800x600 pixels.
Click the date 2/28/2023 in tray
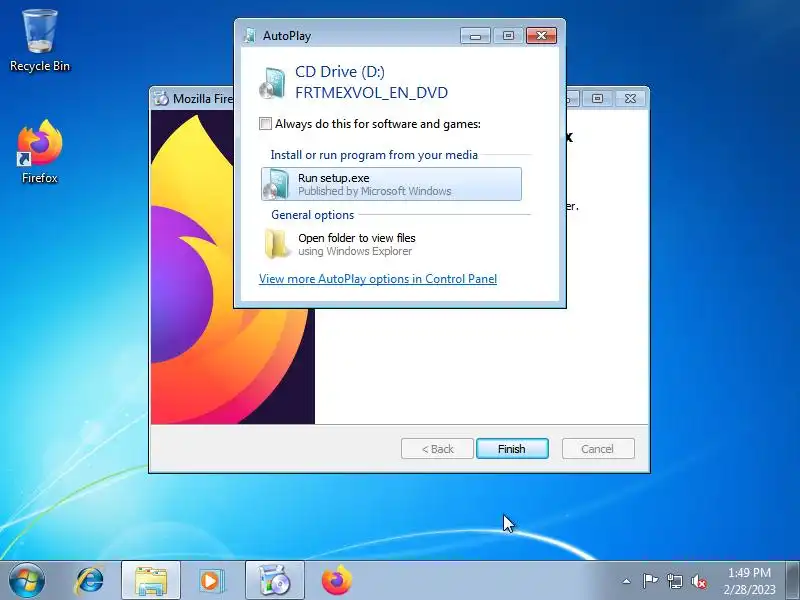(x=749, y=589)
